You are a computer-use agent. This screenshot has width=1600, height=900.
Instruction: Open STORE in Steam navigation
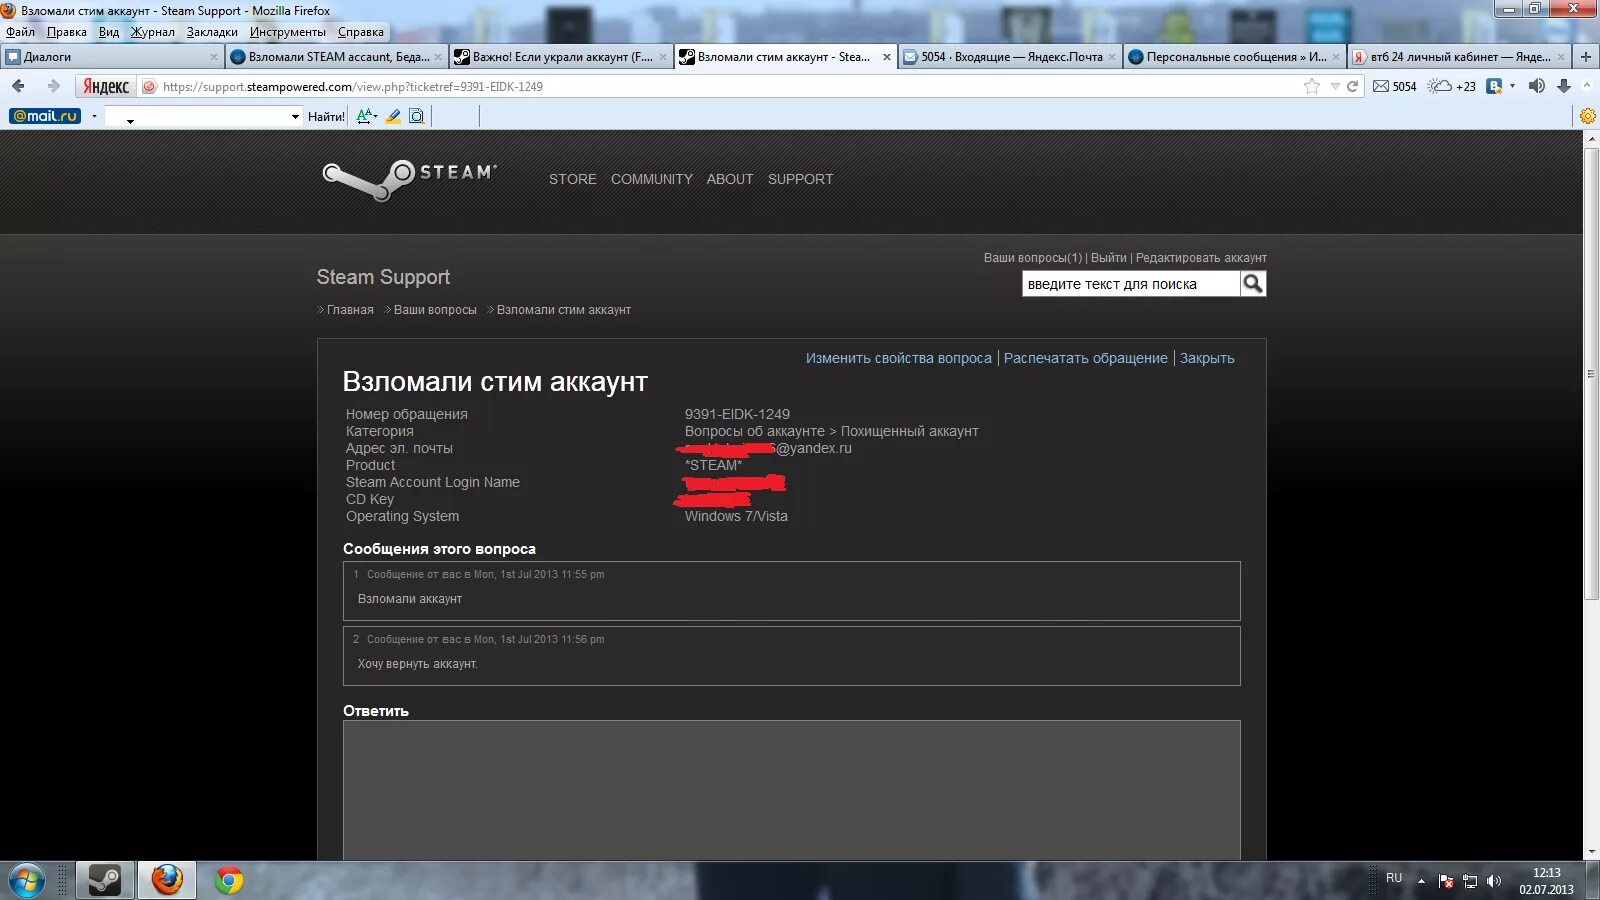(x=572, y=179)
